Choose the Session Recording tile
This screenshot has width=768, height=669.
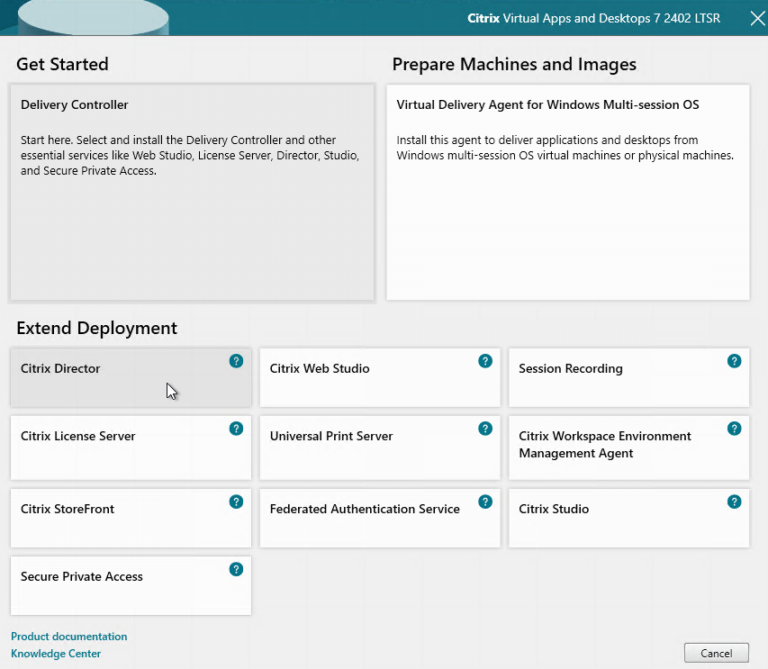pos(620,378)
